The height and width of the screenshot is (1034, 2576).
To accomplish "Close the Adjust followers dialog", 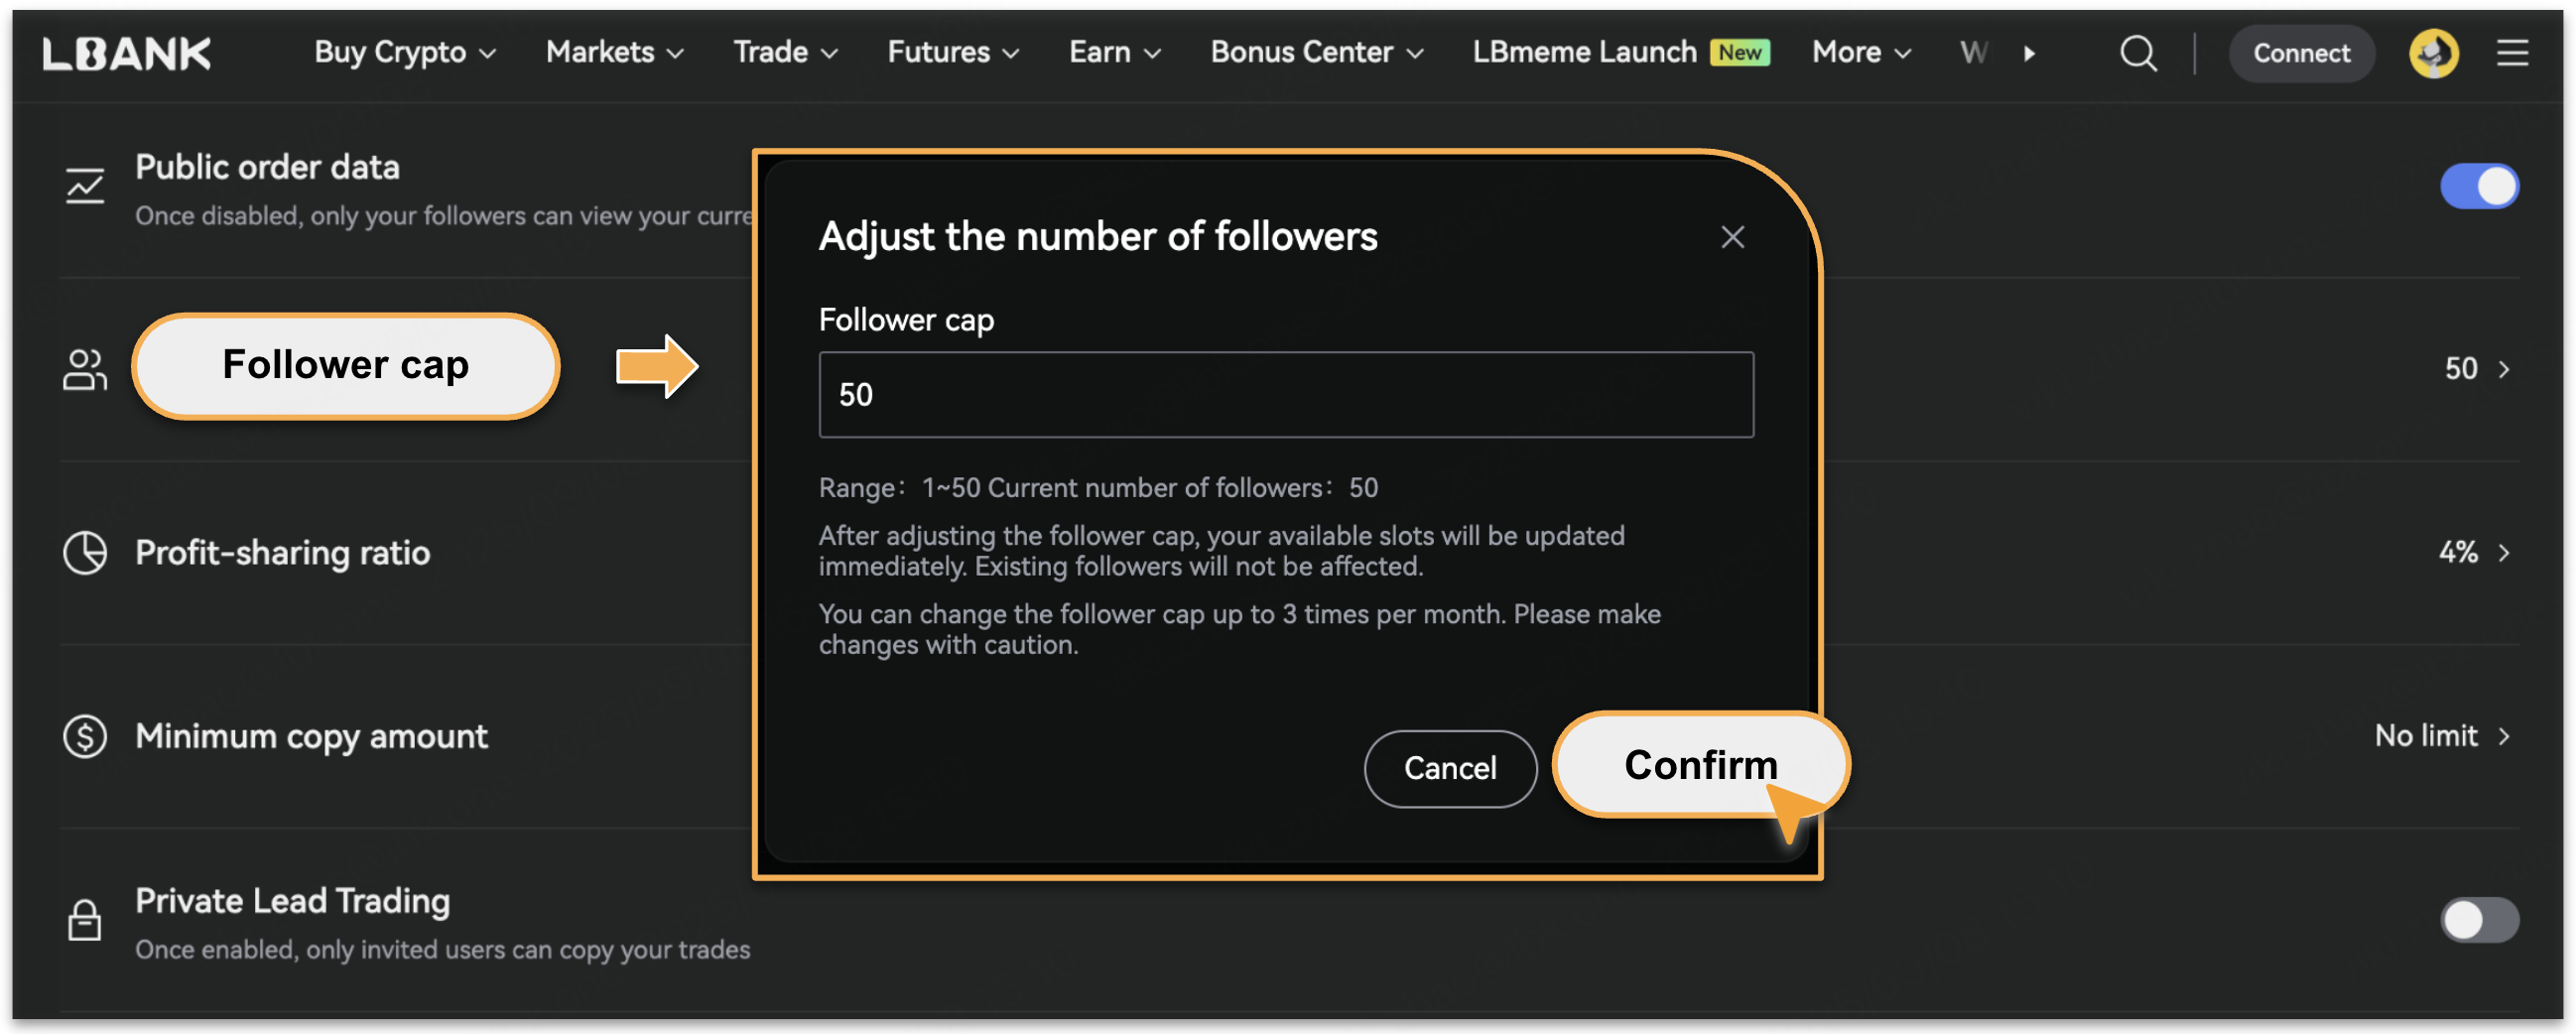I will click(x=1732, y=237).
